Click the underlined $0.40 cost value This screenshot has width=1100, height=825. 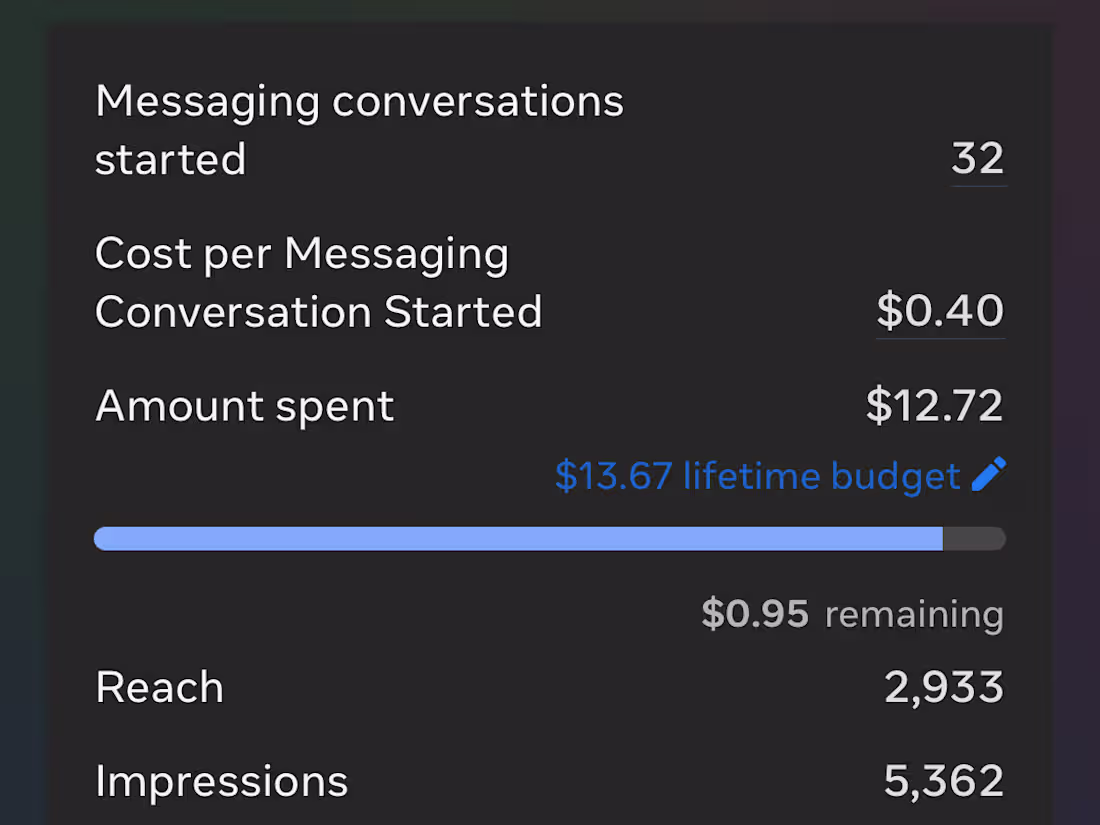click(940, 311)
